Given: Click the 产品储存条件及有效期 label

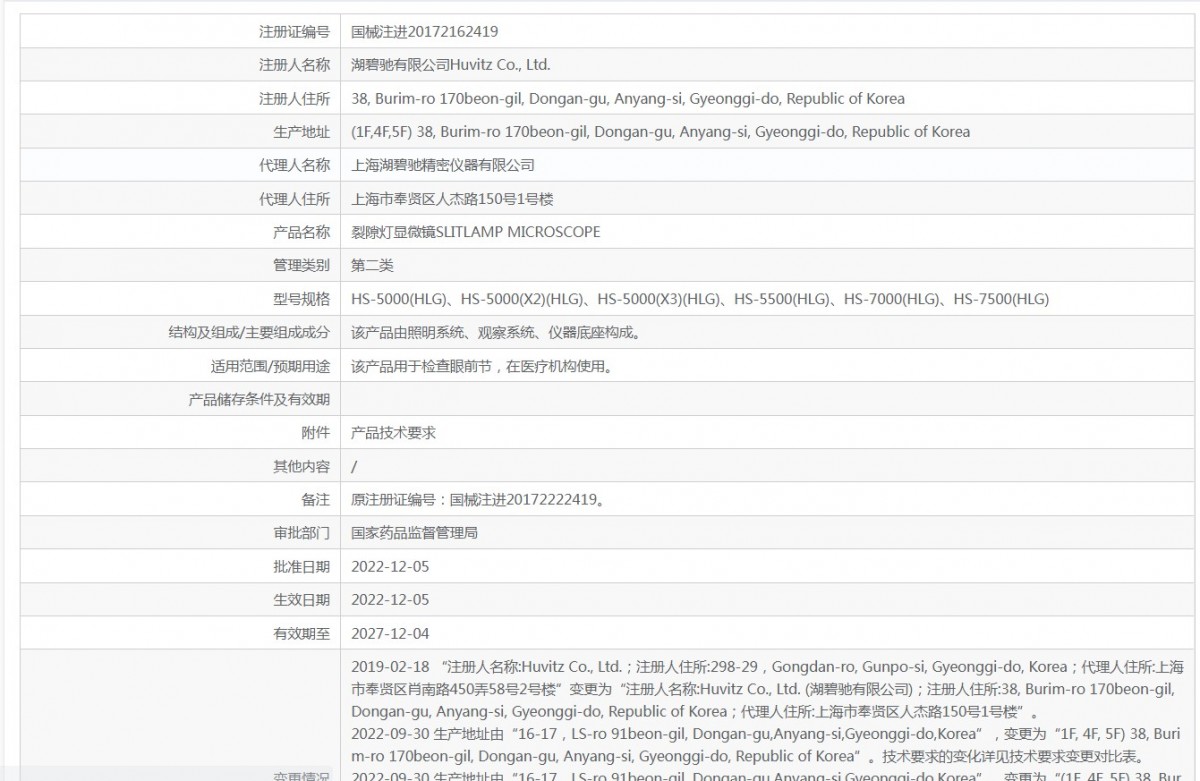Looking at the screenshot, I should (x=259, y=400).
